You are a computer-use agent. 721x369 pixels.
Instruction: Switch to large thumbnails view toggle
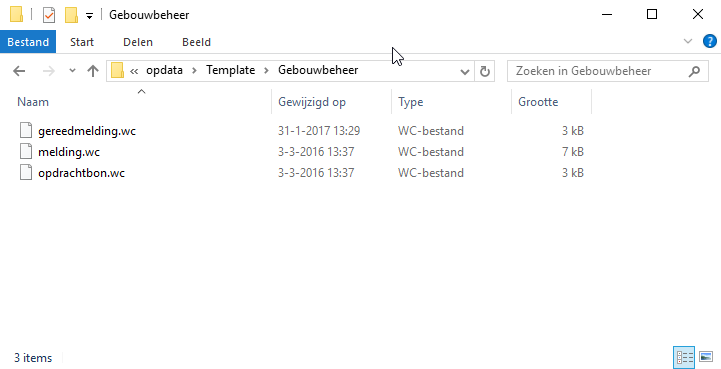point(706,357)
